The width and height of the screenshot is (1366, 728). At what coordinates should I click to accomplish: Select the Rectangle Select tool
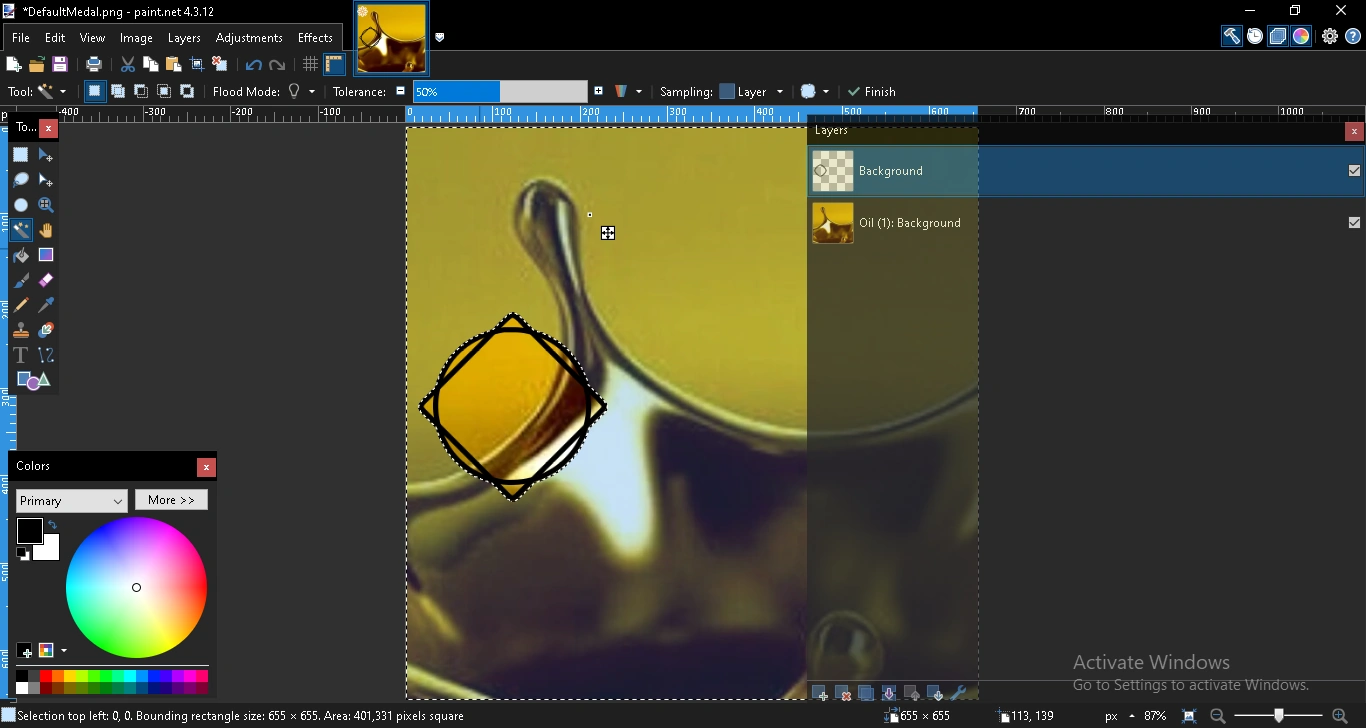click(21, 156)
